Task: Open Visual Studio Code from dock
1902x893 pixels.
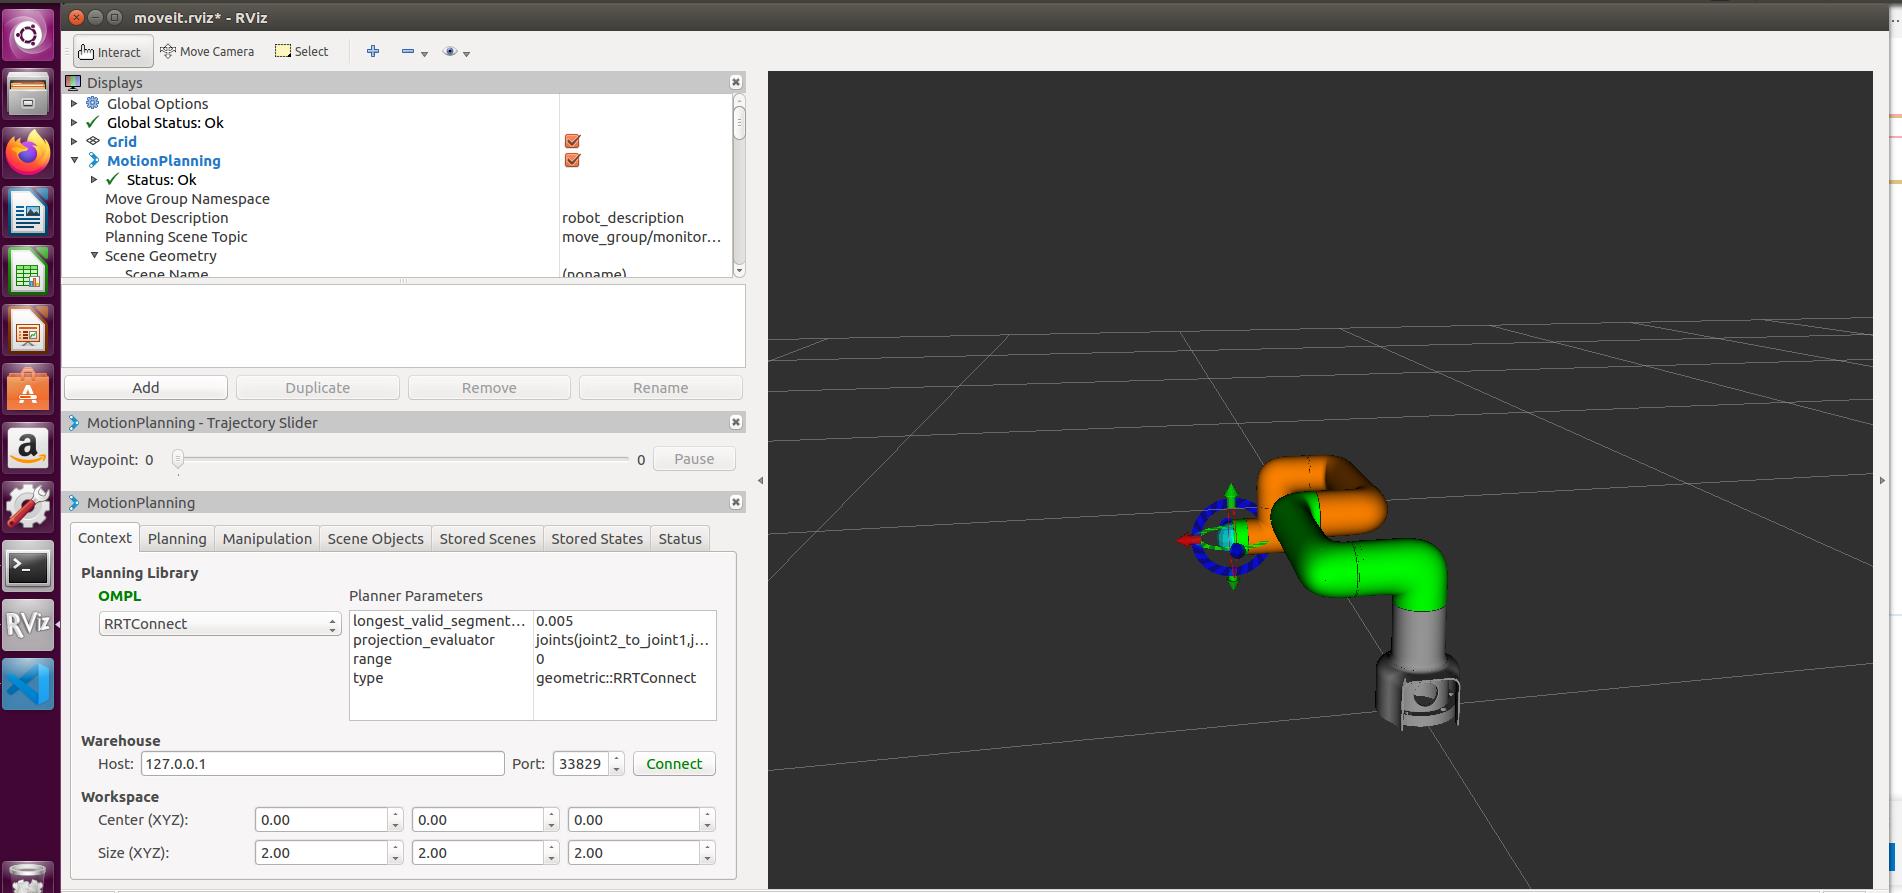Action: click(28, 685)
